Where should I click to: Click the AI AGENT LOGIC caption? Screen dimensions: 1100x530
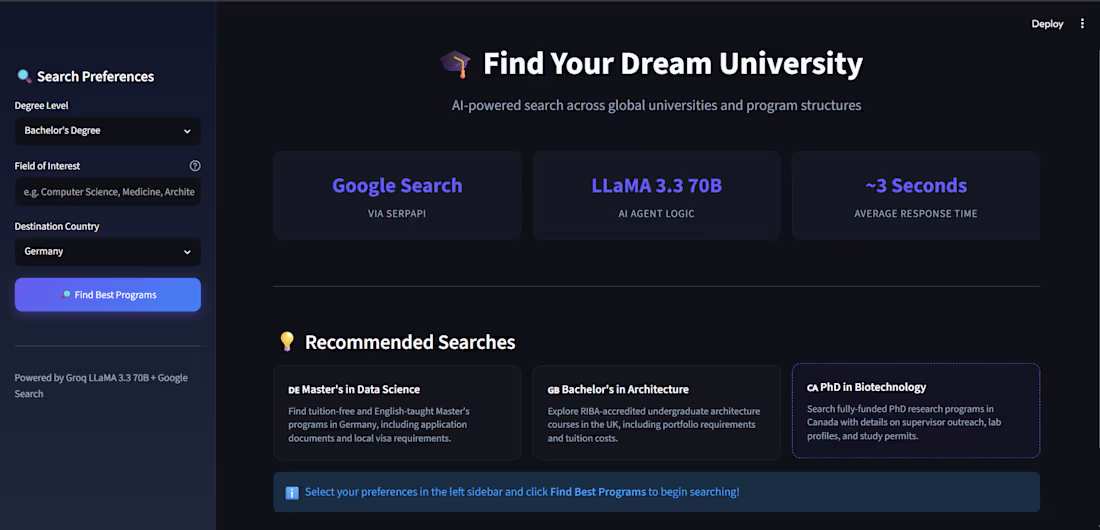[x=657, y=213]
